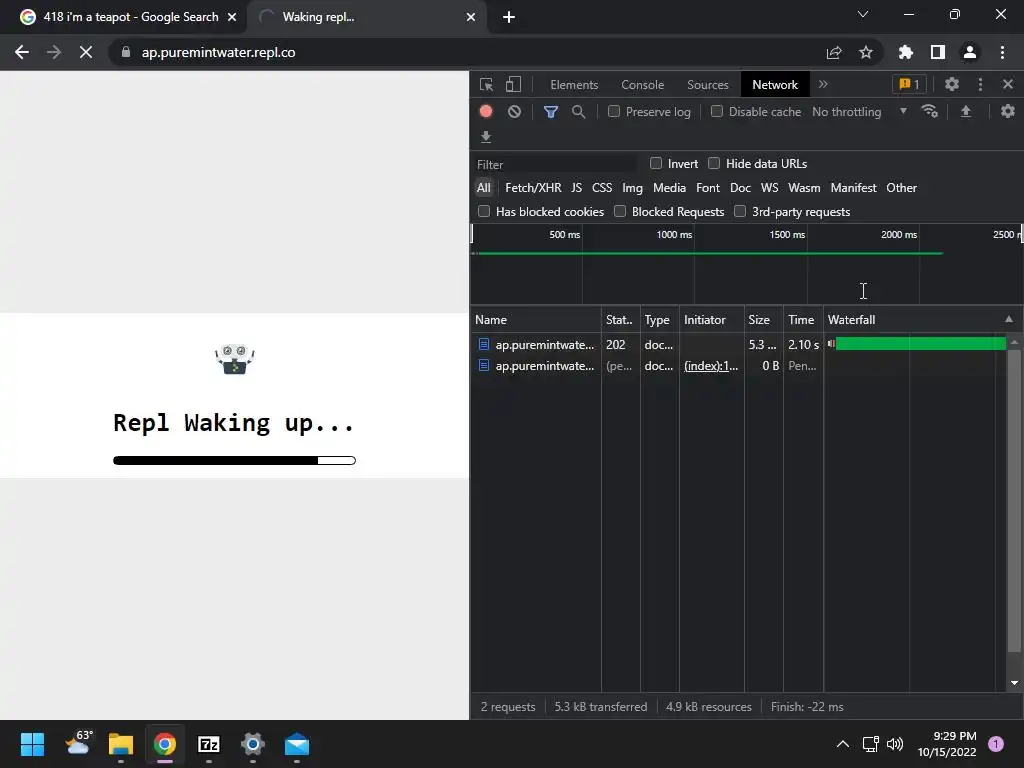The width and height of the screenshot is (1024, 768).
Task: Check 3rd-party requests checkbox
Action: coord(740,211)
